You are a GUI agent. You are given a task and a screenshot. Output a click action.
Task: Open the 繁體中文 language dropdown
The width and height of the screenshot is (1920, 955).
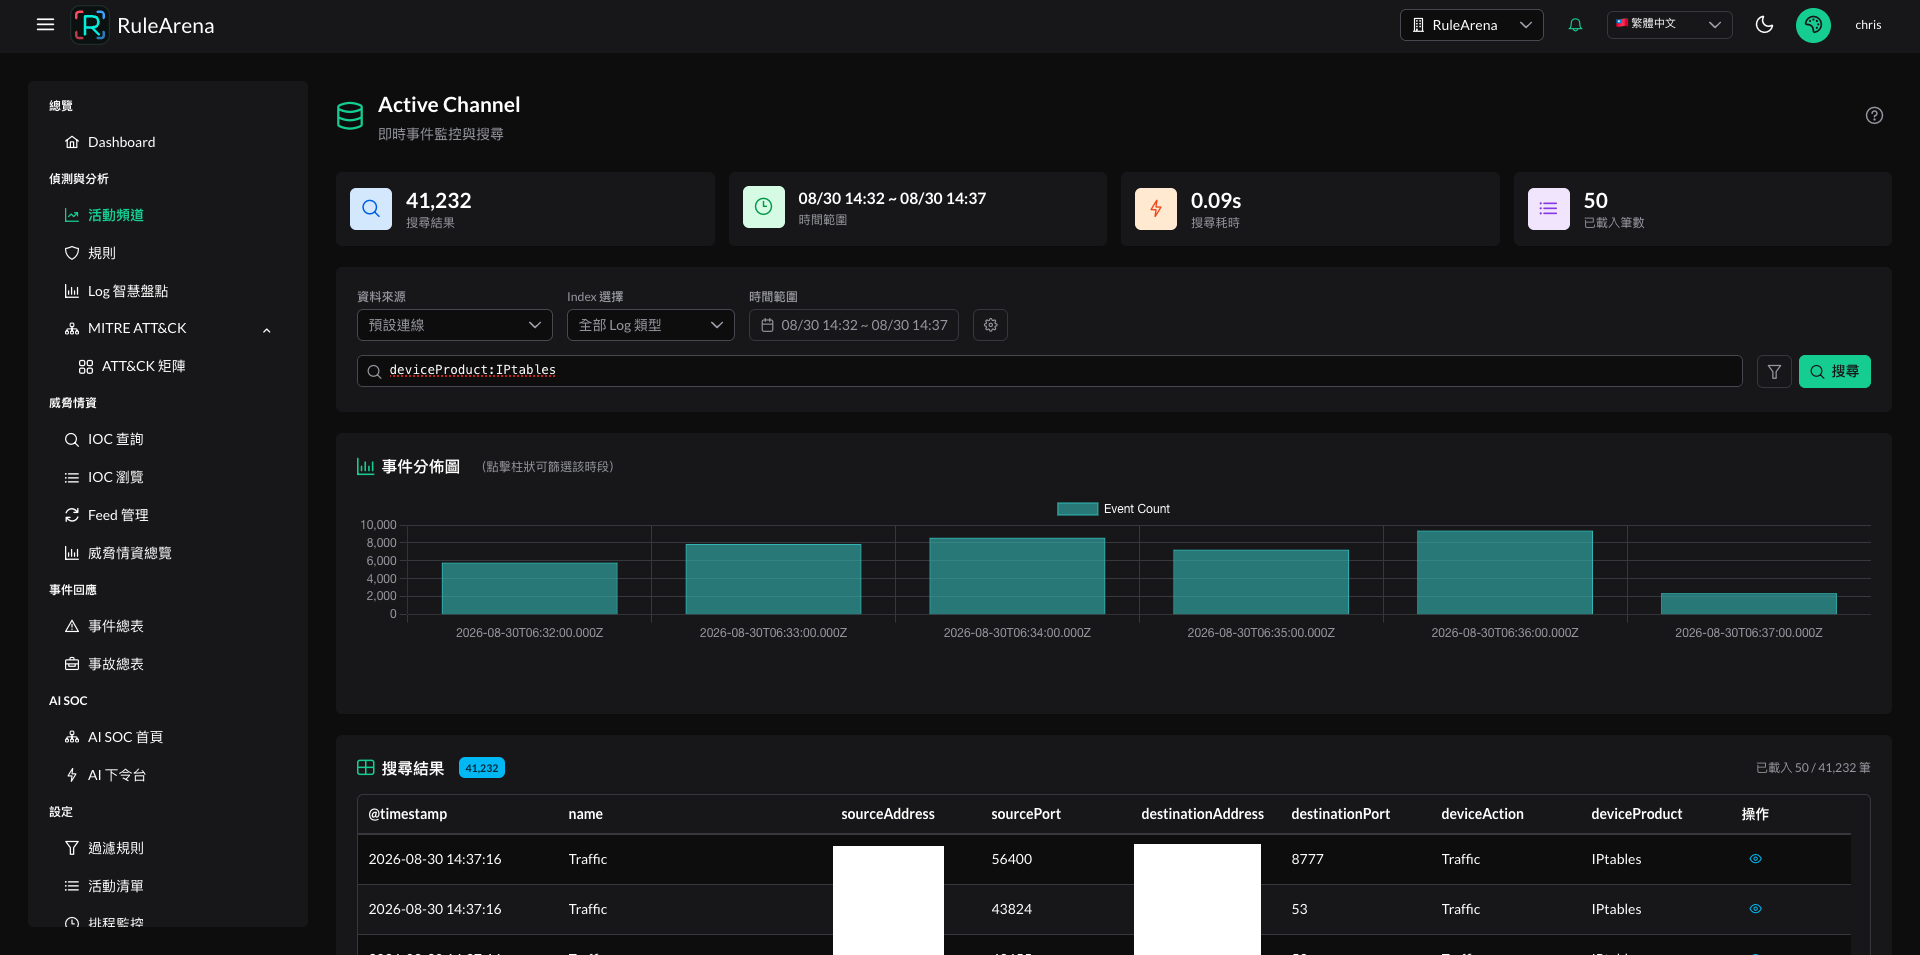[x=1669, y=24]
